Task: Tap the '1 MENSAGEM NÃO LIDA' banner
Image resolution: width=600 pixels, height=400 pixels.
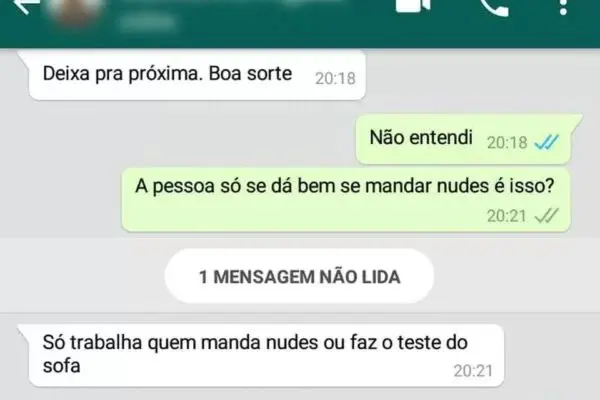Action: (x=299, y=276)
